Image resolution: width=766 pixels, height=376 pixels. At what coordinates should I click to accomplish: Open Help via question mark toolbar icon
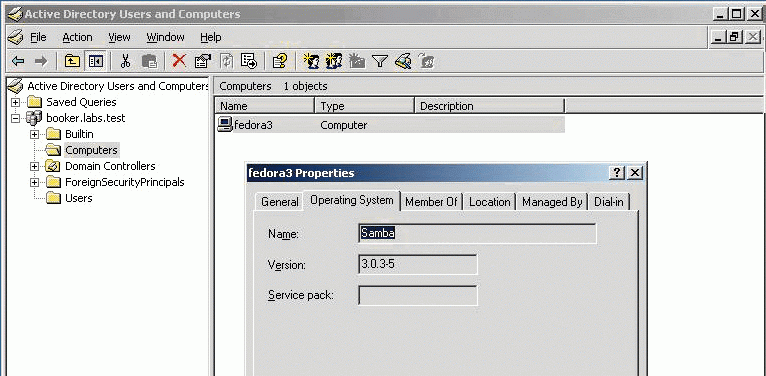[x=279, y=61]
